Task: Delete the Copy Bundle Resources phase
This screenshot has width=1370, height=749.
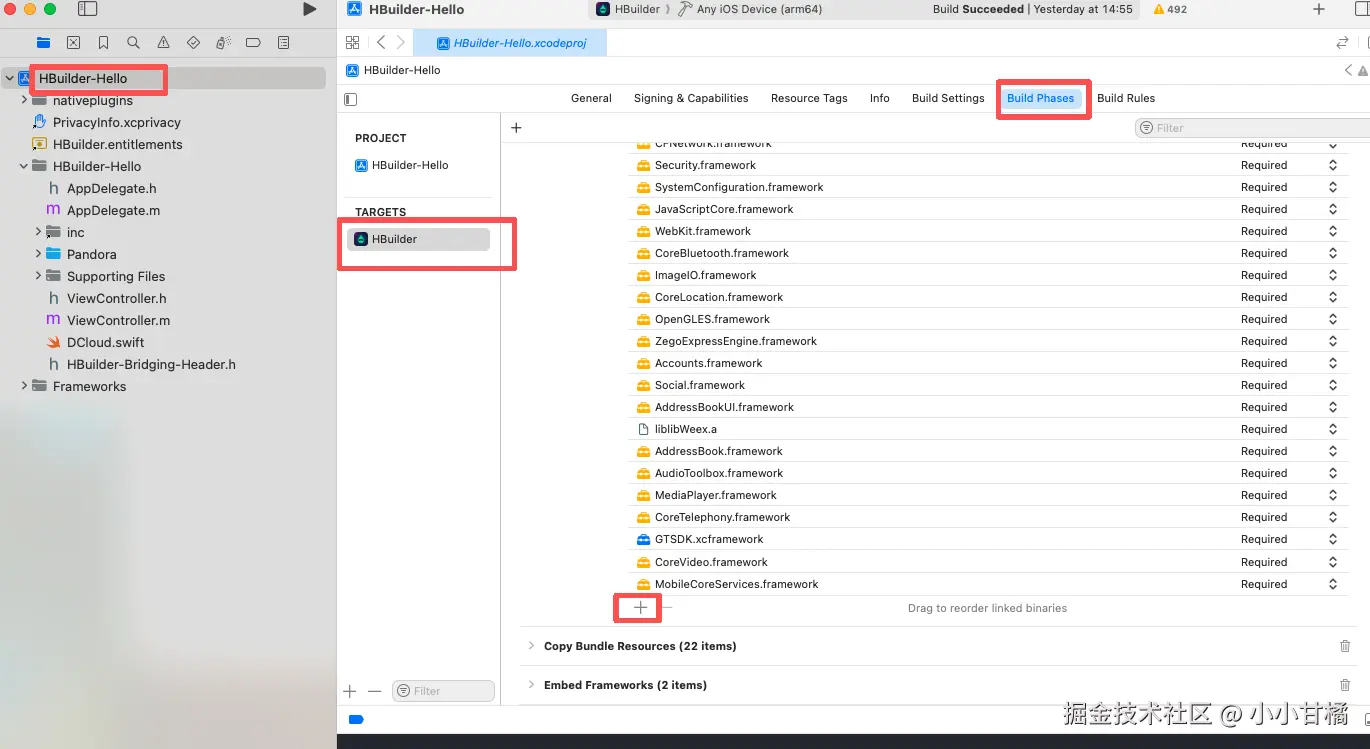Action: [1345, 646]
